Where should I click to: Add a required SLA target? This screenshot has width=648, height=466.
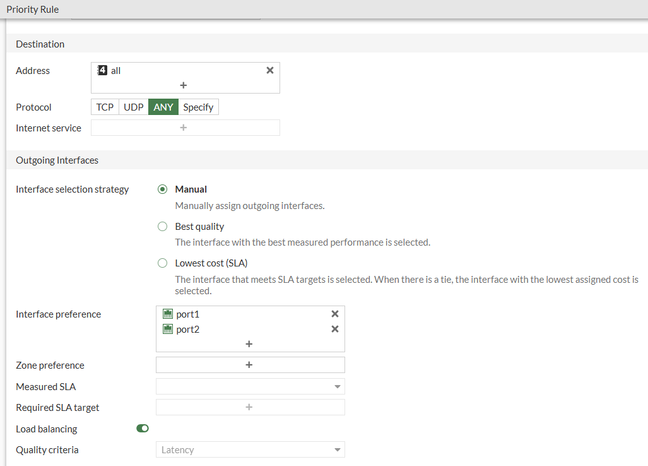tap(249, 407)
